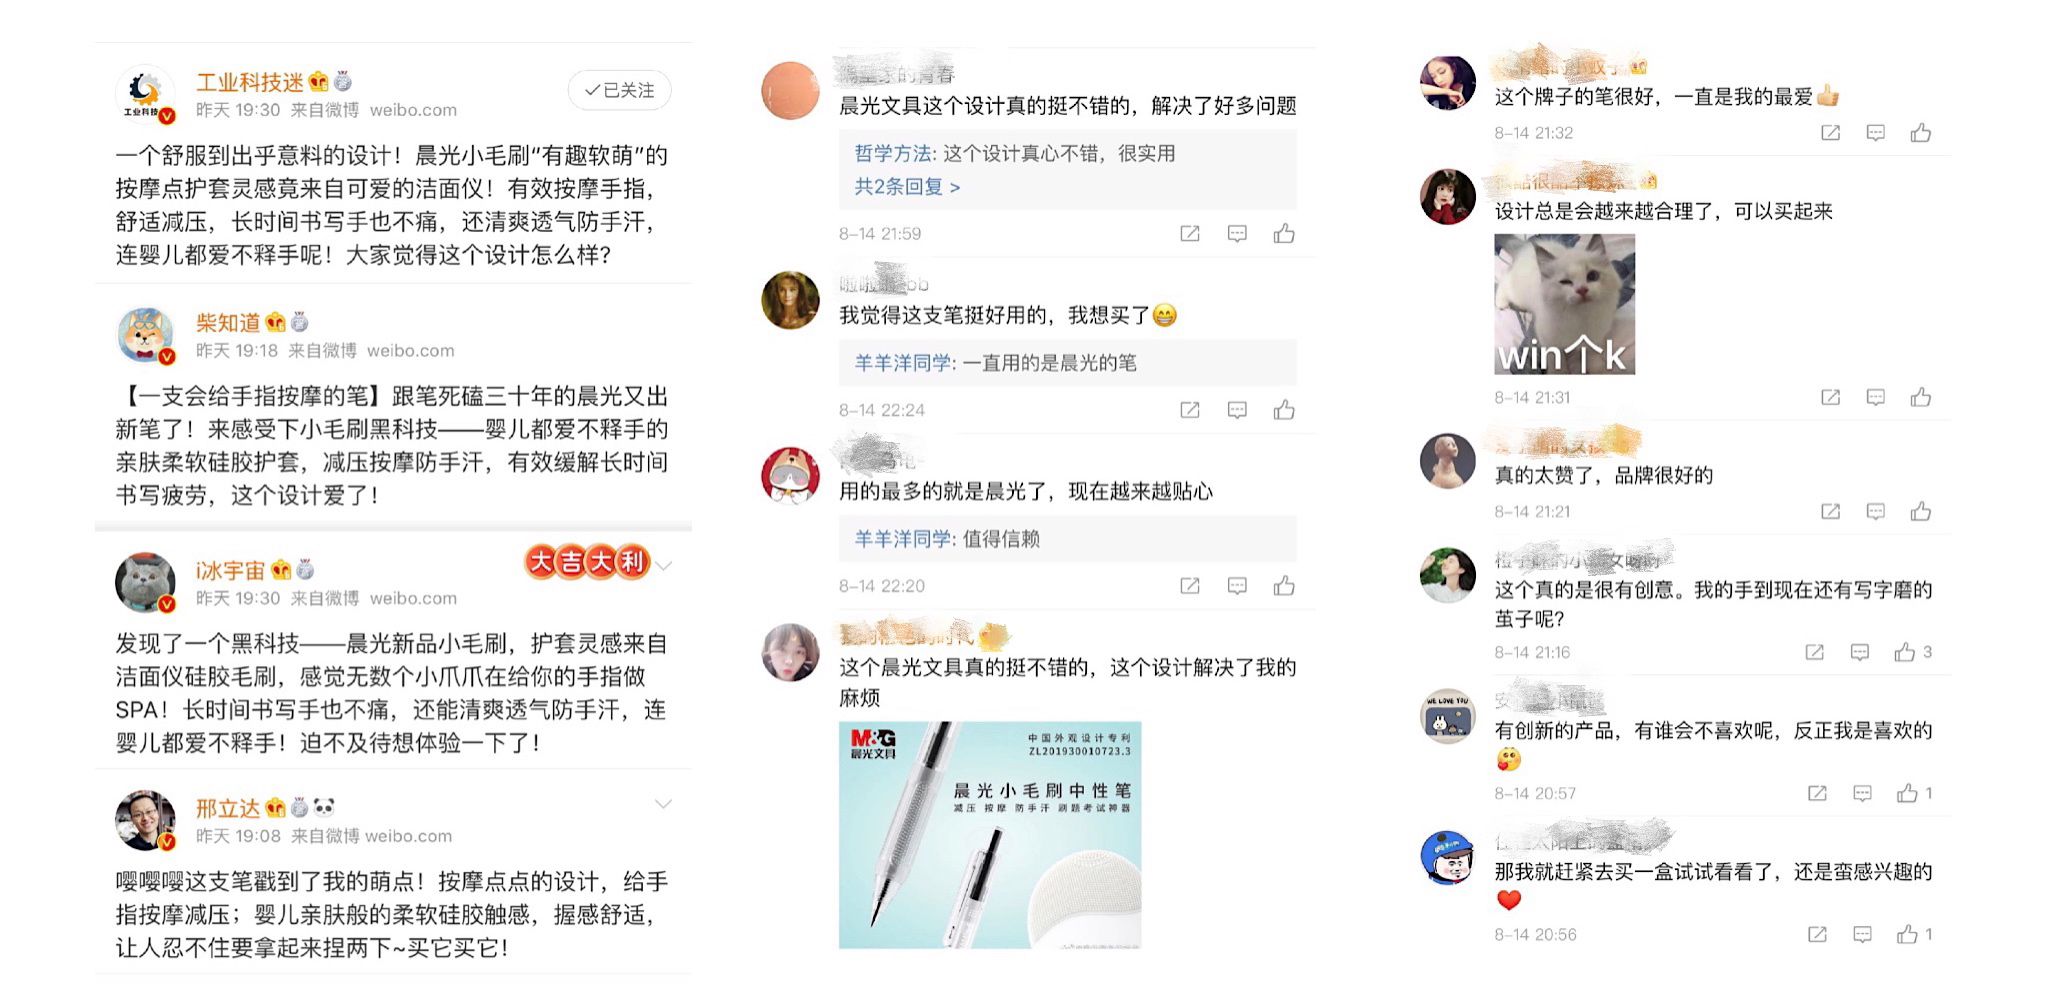Screen dimensions: 2046x998
Task: Click the 哲学方法 reply username
Action: coord(893,153)
